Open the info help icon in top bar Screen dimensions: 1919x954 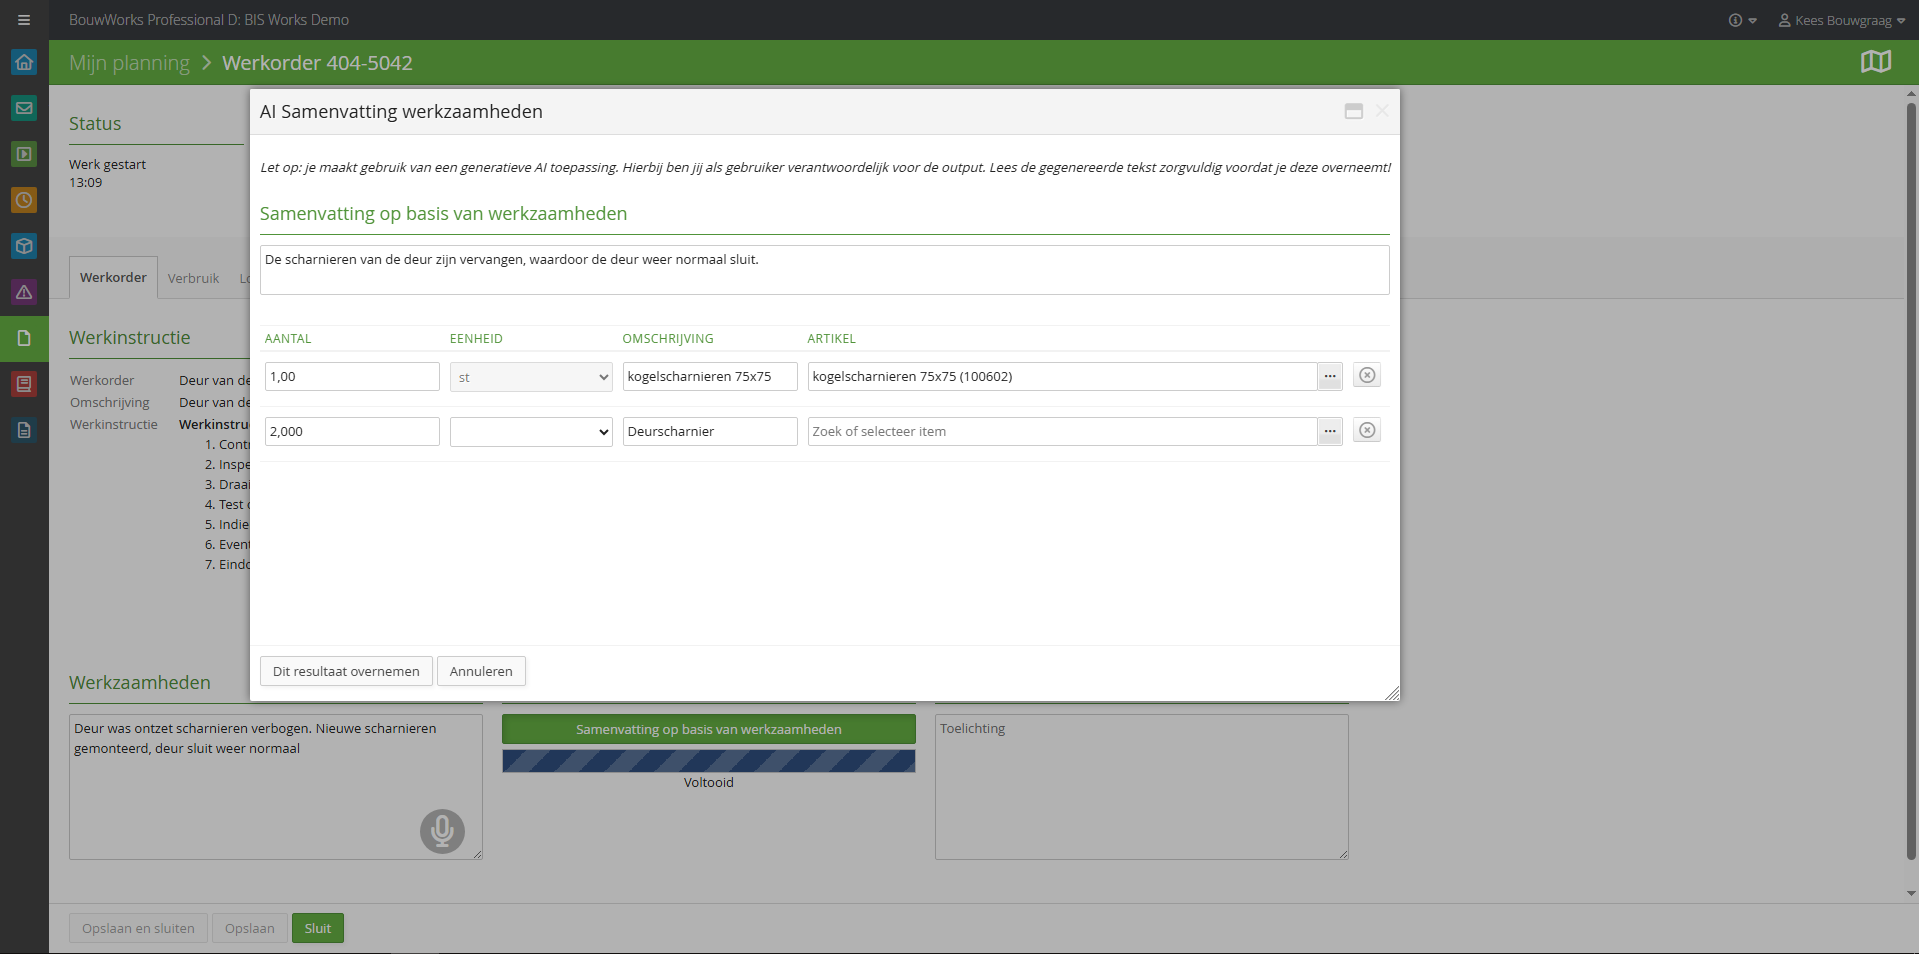coord(1742,20)
